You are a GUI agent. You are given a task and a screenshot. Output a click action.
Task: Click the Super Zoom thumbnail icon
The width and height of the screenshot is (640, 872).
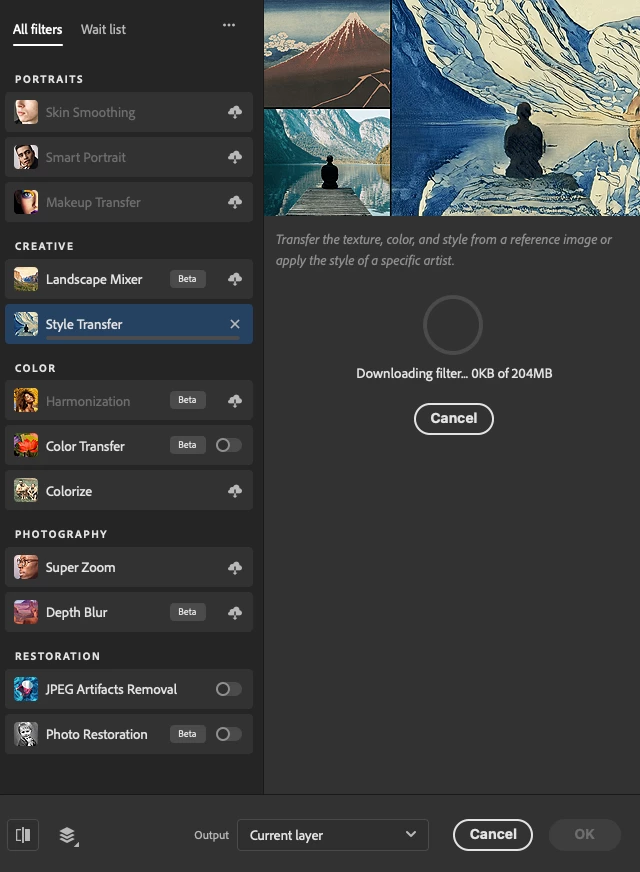[26, 567]
